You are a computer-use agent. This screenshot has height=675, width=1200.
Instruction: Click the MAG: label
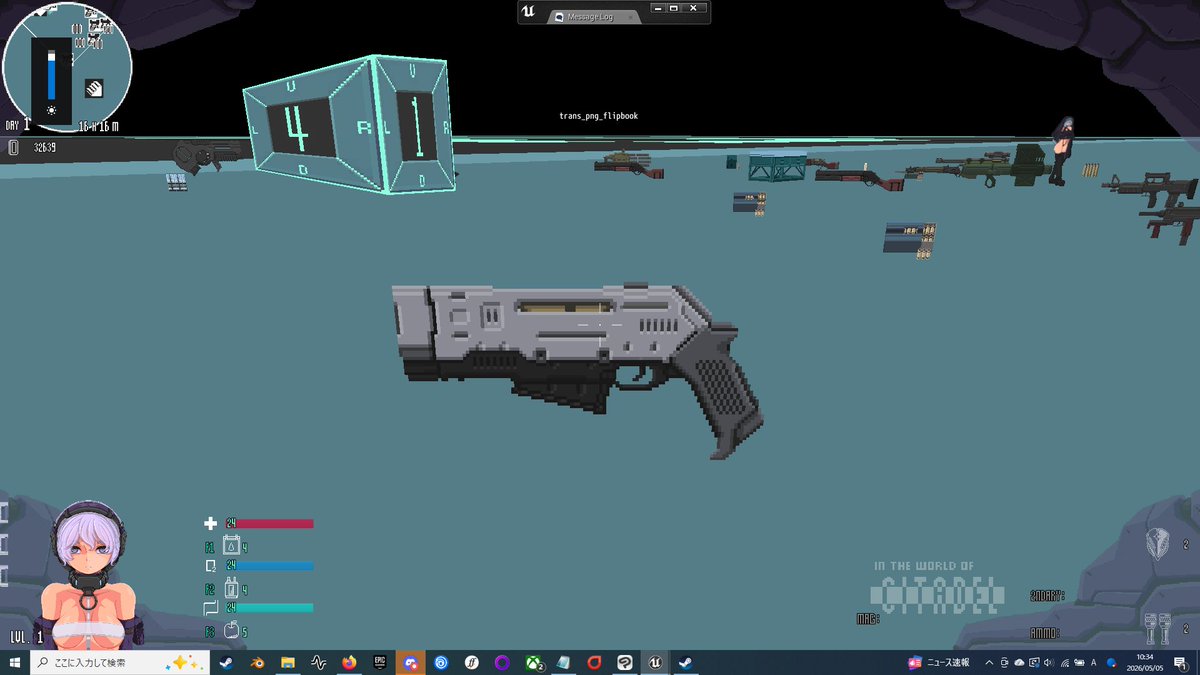867,620
